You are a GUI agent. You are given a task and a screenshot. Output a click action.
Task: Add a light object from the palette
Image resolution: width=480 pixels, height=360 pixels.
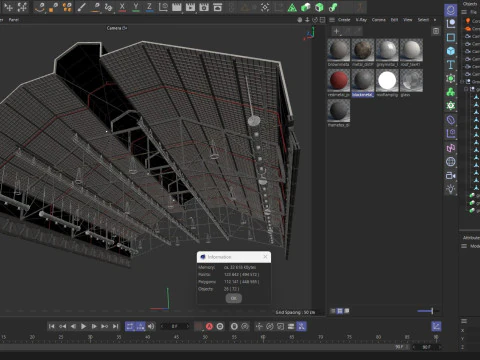pyautogui.click(x=451, y=189)
